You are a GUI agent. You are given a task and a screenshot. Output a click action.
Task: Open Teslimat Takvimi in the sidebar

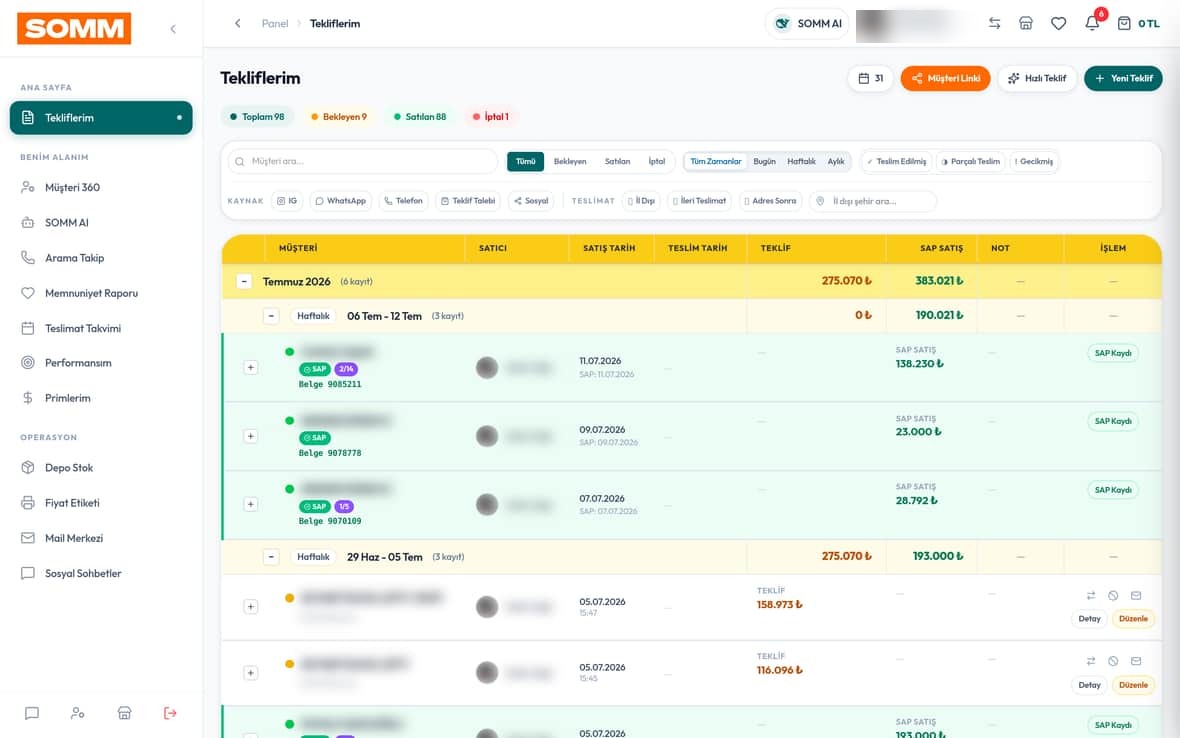[x=101, y=328]
